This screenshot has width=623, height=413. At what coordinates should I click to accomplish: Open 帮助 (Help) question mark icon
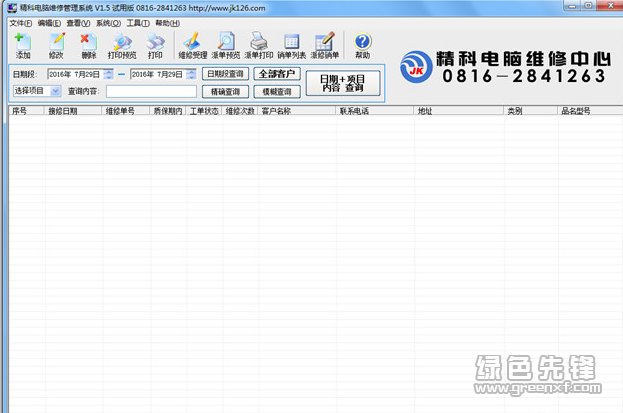coord(362,46)
